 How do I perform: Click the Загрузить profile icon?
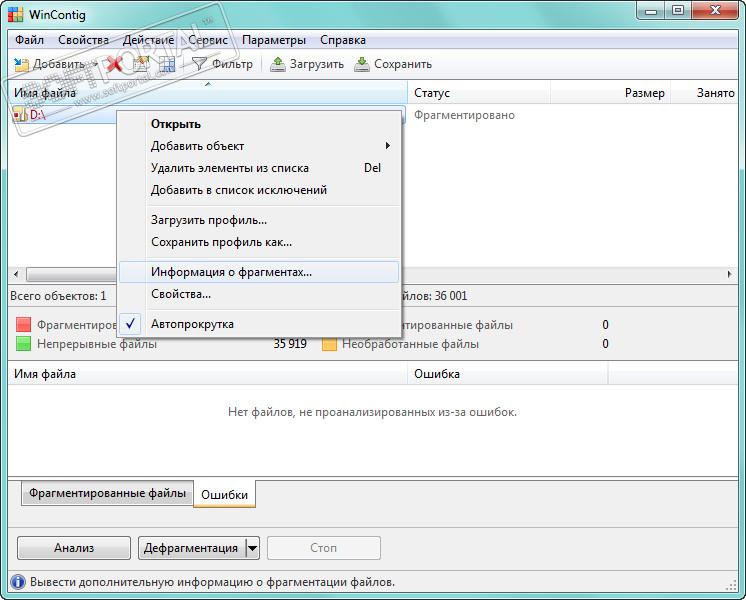point(277,64)
